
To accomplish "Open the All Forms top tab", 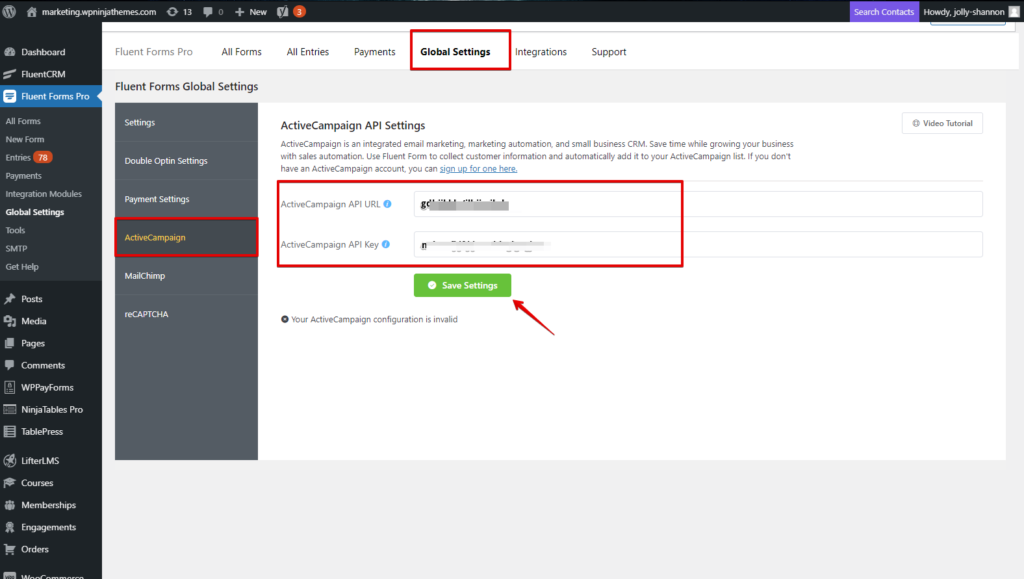I will [x=242, y=52].
